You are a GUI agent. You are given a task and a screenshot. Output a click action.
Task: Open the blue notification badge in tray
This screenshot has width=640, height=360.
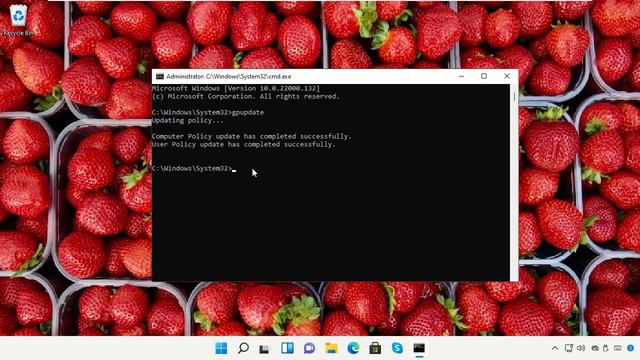click(631, 348)
